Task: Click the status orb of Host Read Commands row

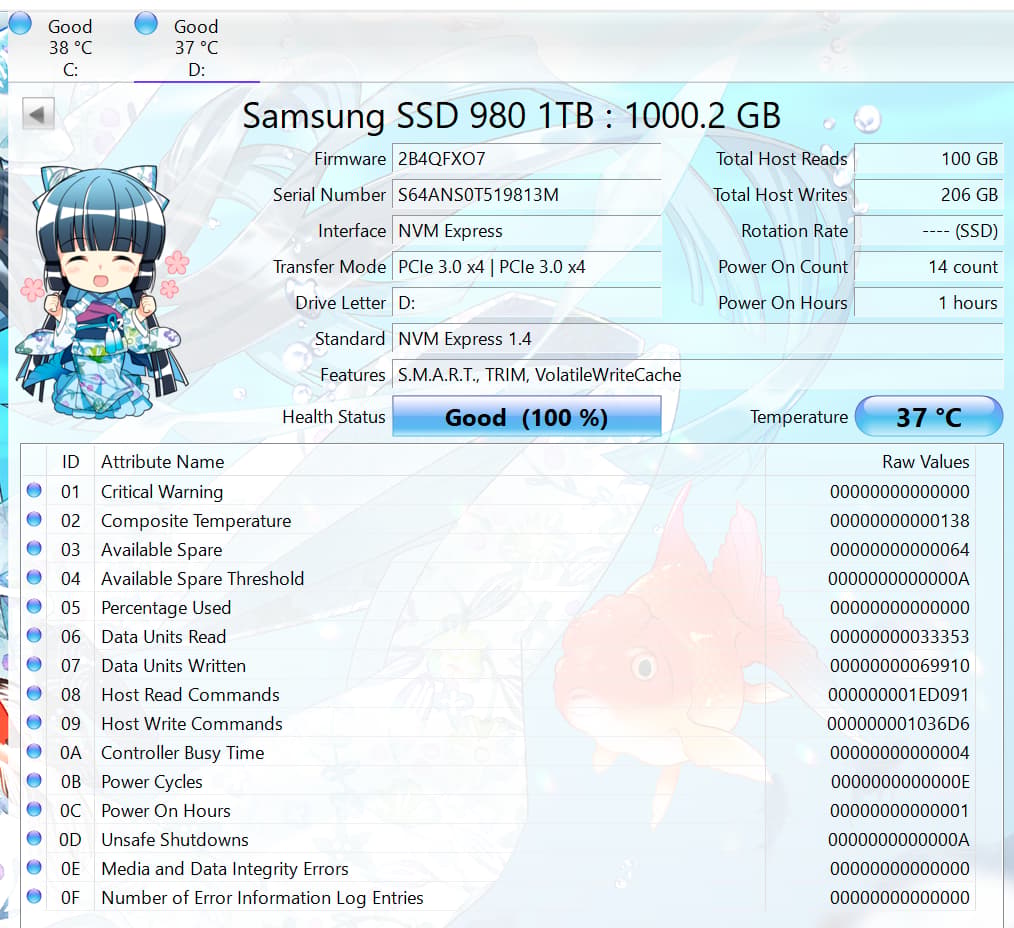Action: (34, 694)
